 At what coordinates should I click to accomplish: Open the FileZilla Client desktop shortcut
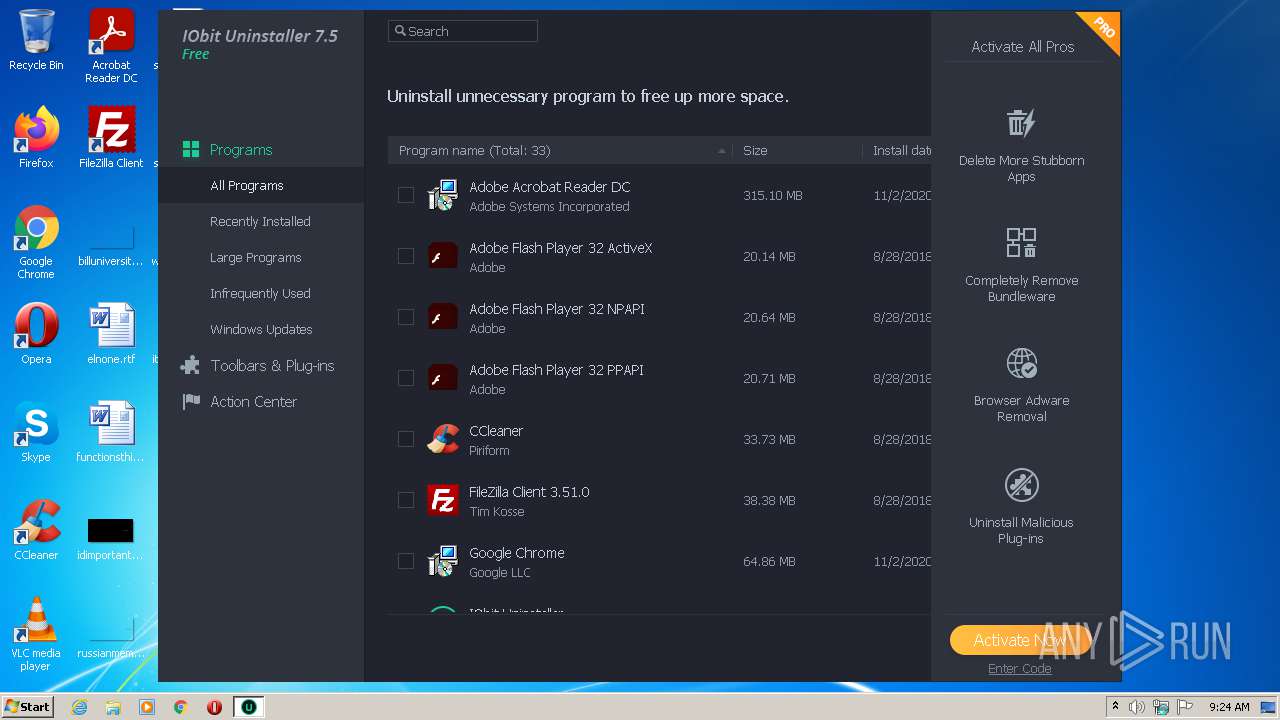pyautogui.click(x=111, y=138)
